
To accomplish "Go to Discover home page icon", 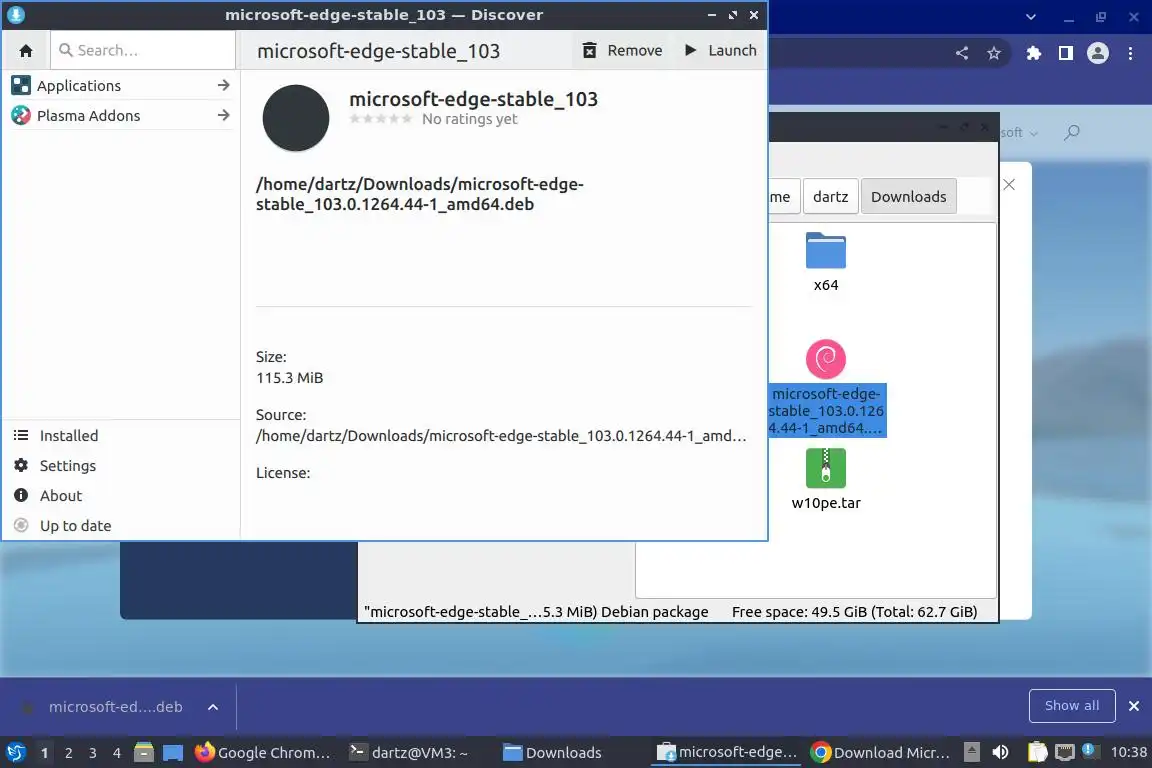I will tap(26, 51).
